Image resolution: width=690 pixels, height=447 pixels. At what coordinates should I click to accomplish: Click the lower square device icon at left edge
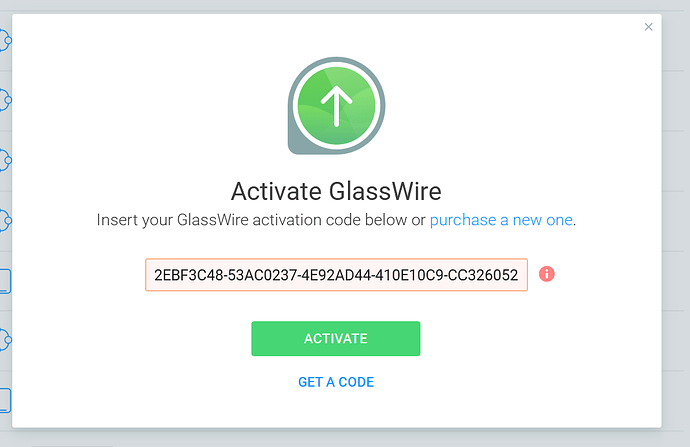(4, 400)
